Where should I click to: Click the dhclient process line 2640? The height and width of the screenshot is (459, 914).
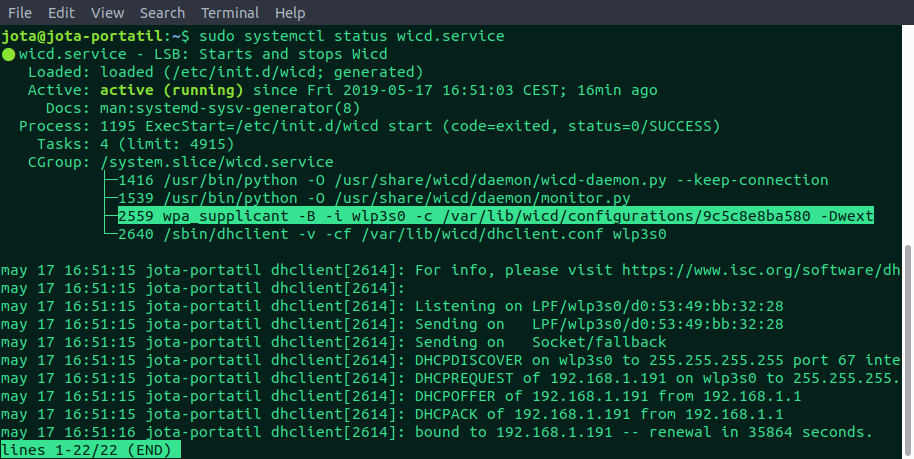(x=392, y=234)
